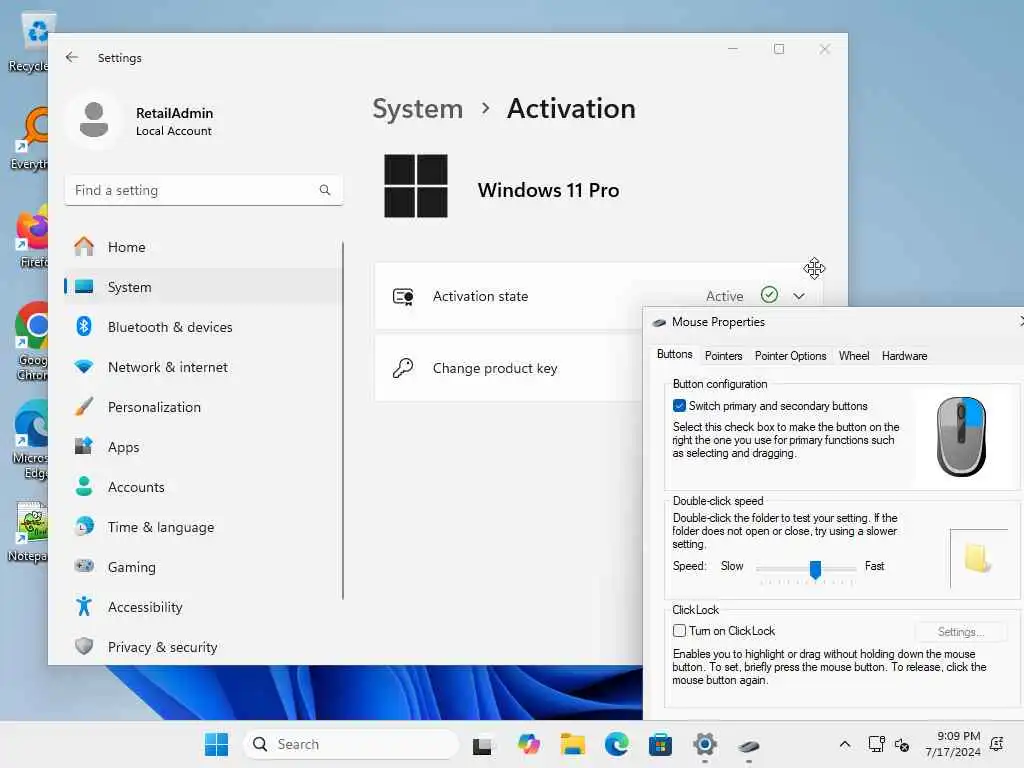
Task: Switch to the Buttons tab in Mouse Properties
Action: pyautogui.click(x=675, y=355)
